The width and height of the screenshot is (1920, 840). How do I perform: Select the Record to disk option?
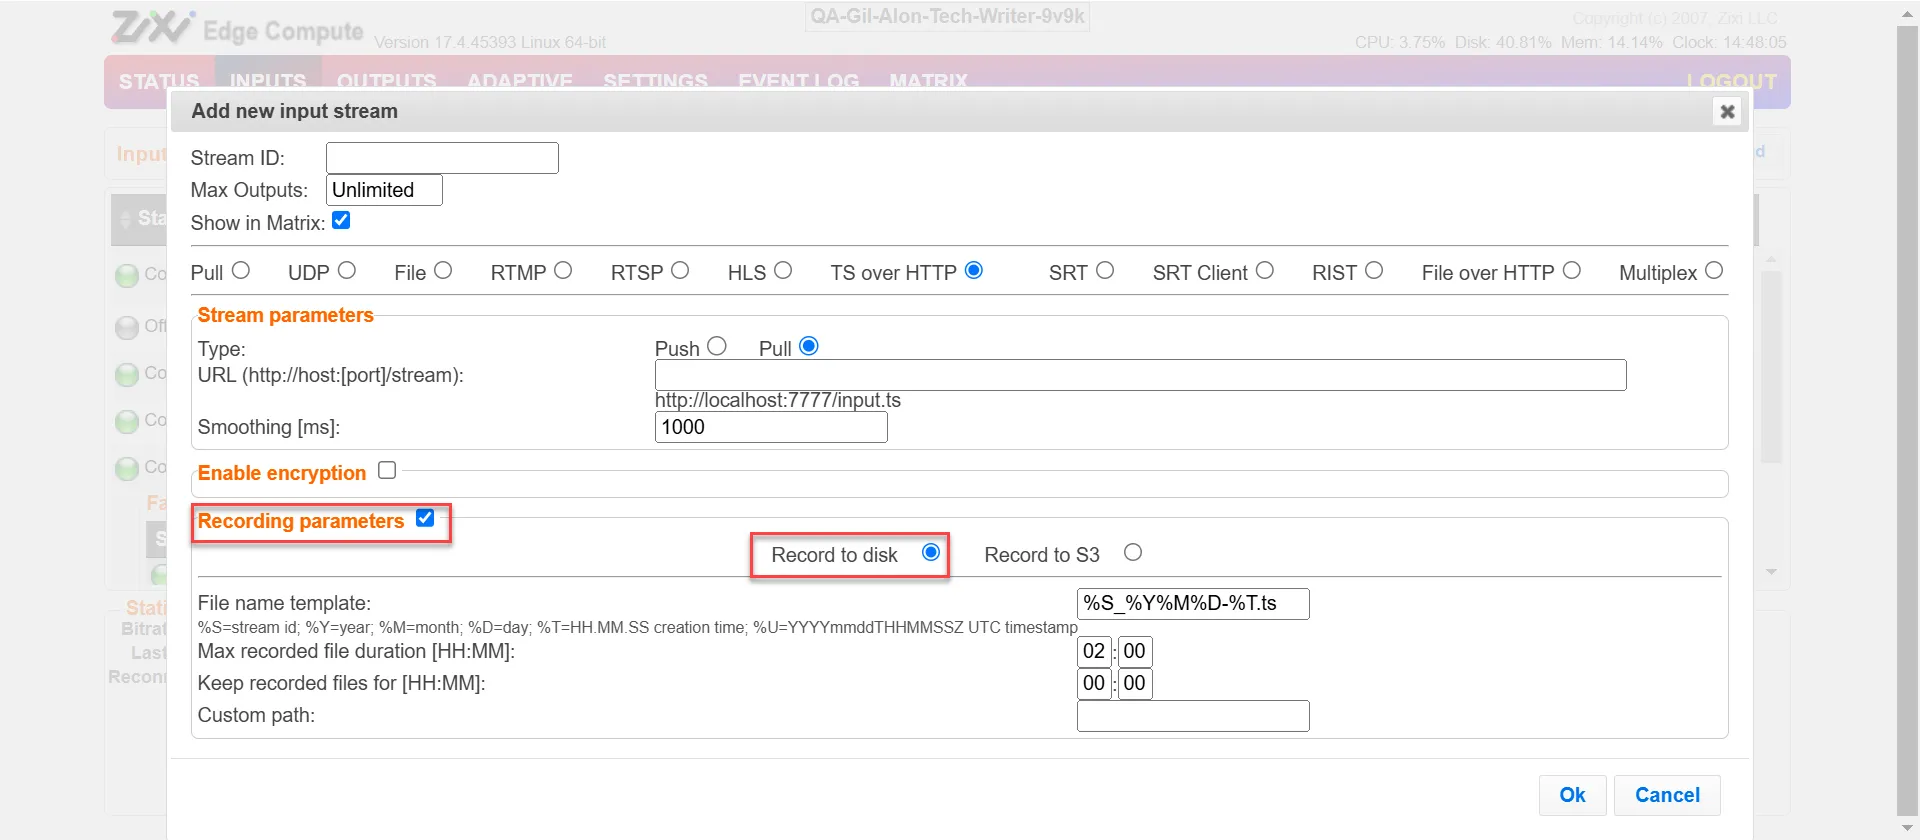(x=931, y=552)
